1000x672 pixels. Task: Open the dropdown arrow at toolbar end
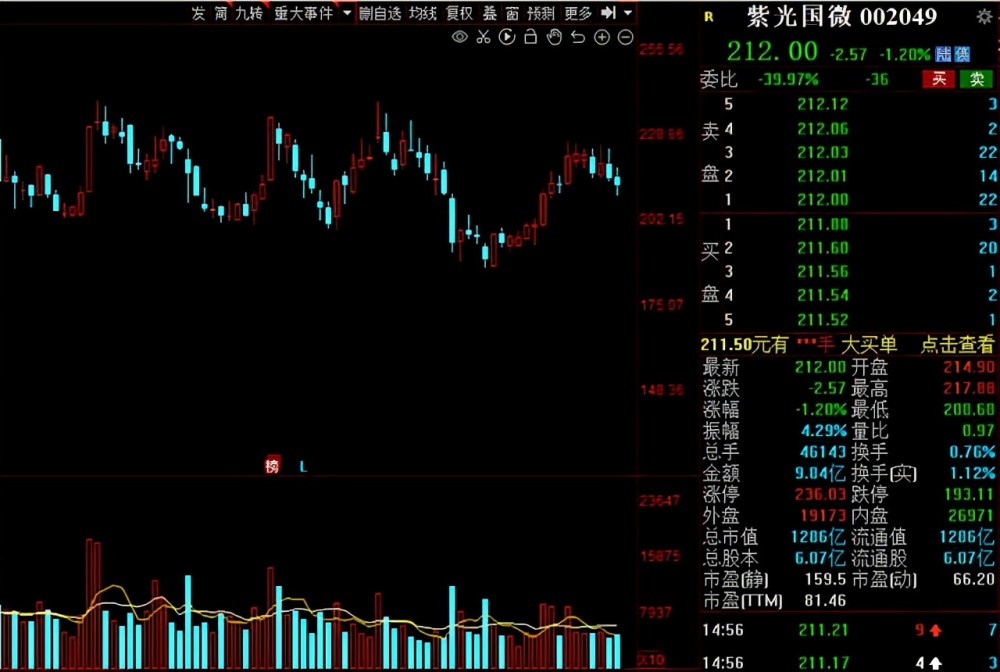pos(628,12)
